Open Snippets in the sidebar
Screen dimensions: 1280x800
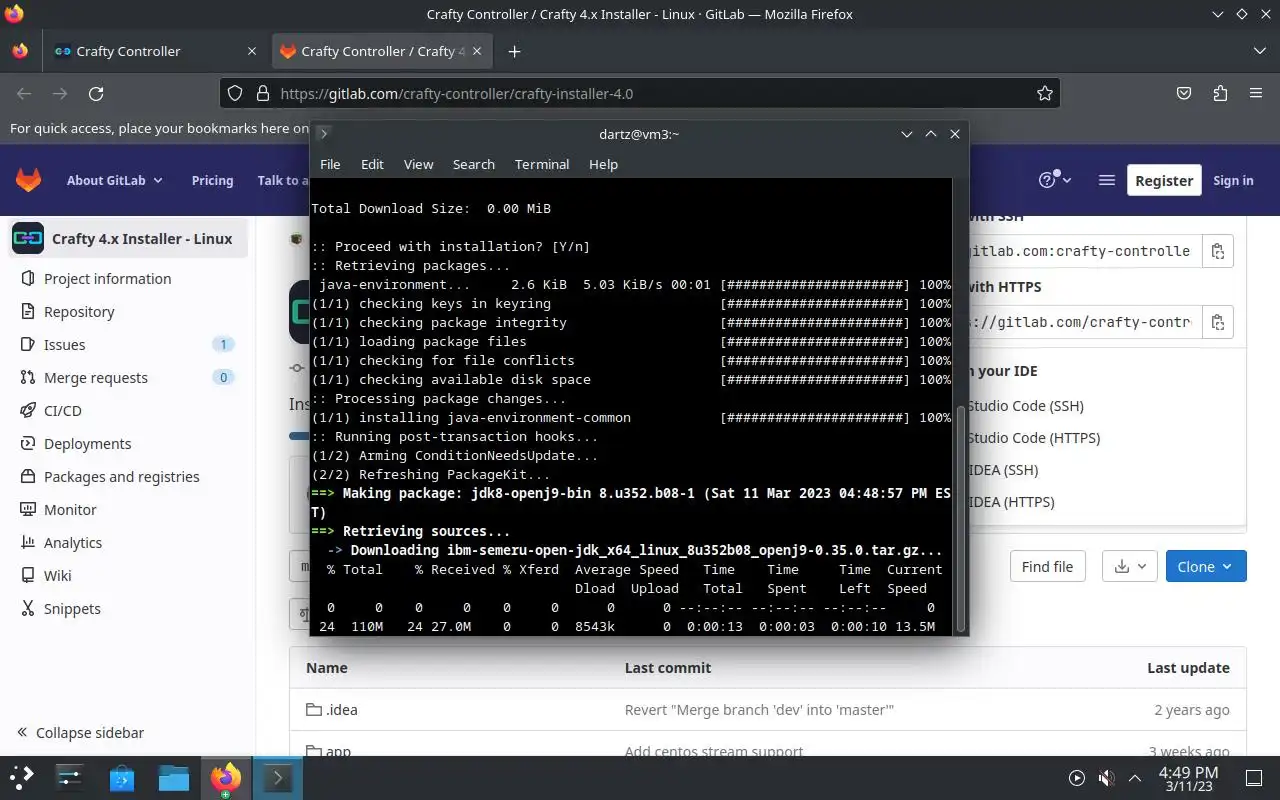coord(128,608)
